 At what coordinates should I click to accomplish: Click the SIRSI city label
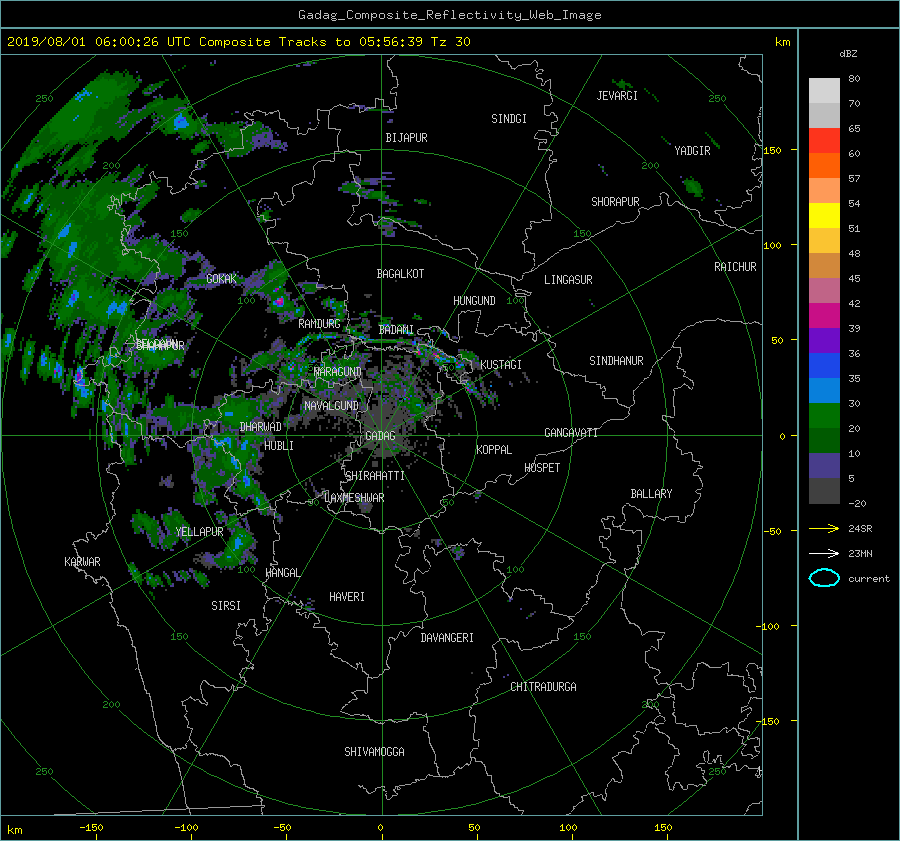pyautogui.click(x=226, y=606)
